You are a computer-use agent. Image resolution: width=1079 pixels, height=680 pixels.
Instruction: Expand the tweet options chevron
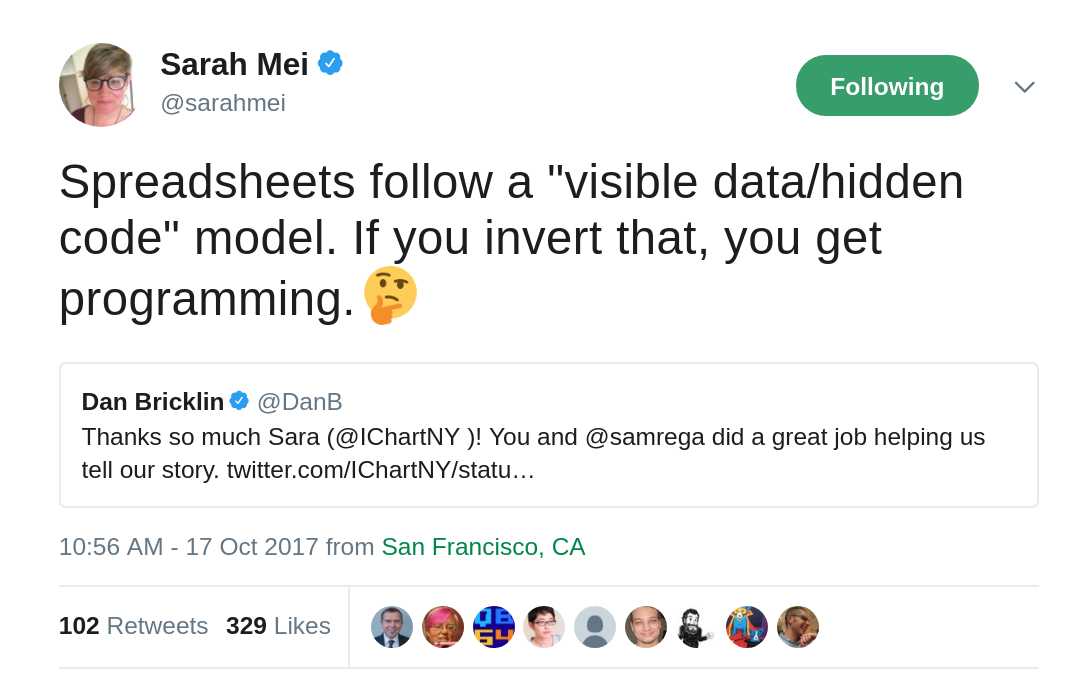[1025, 87]
